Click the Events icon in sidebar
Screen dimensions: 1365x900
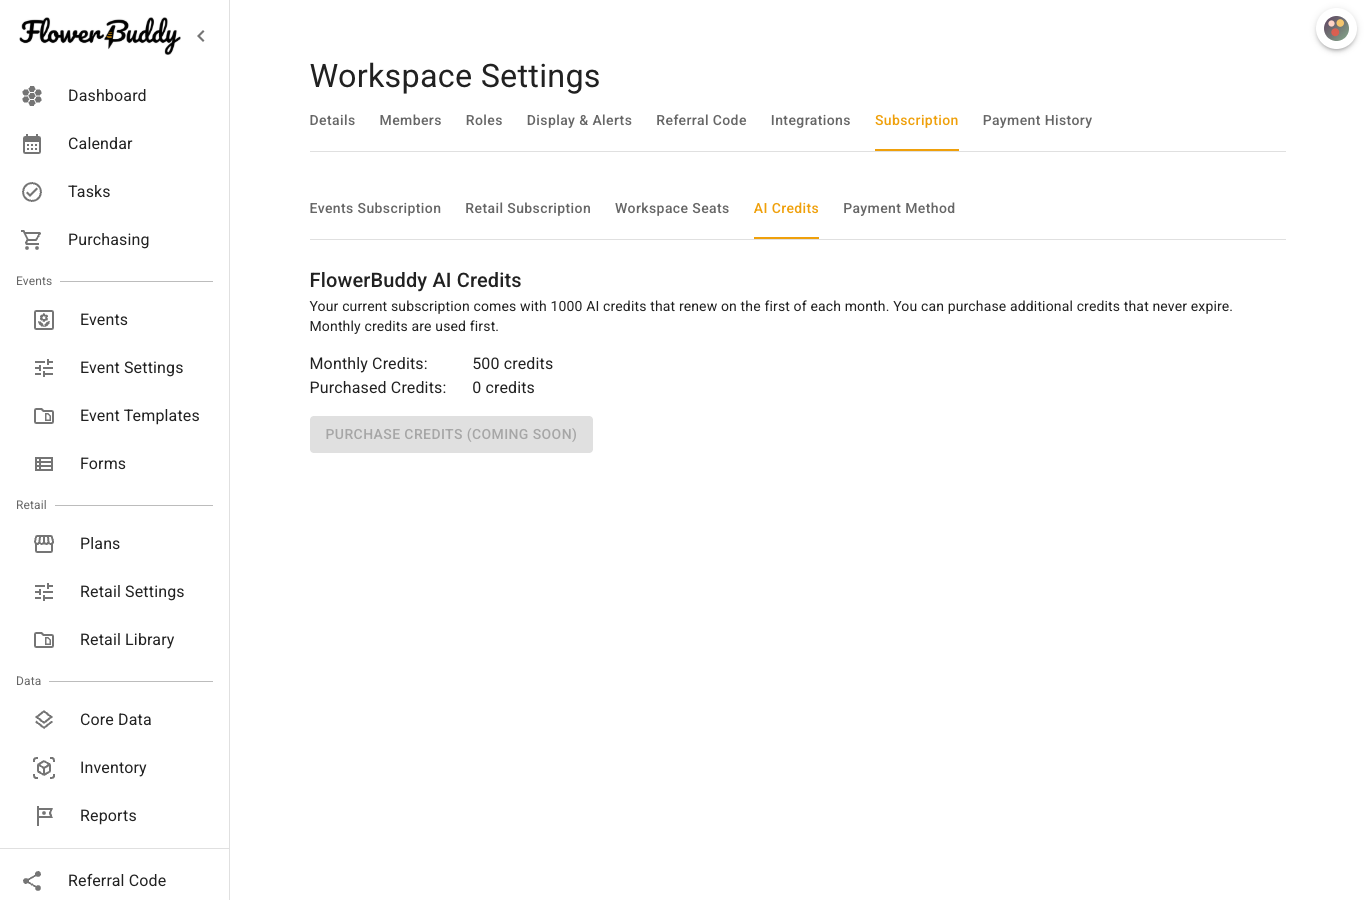pos(44,320)
